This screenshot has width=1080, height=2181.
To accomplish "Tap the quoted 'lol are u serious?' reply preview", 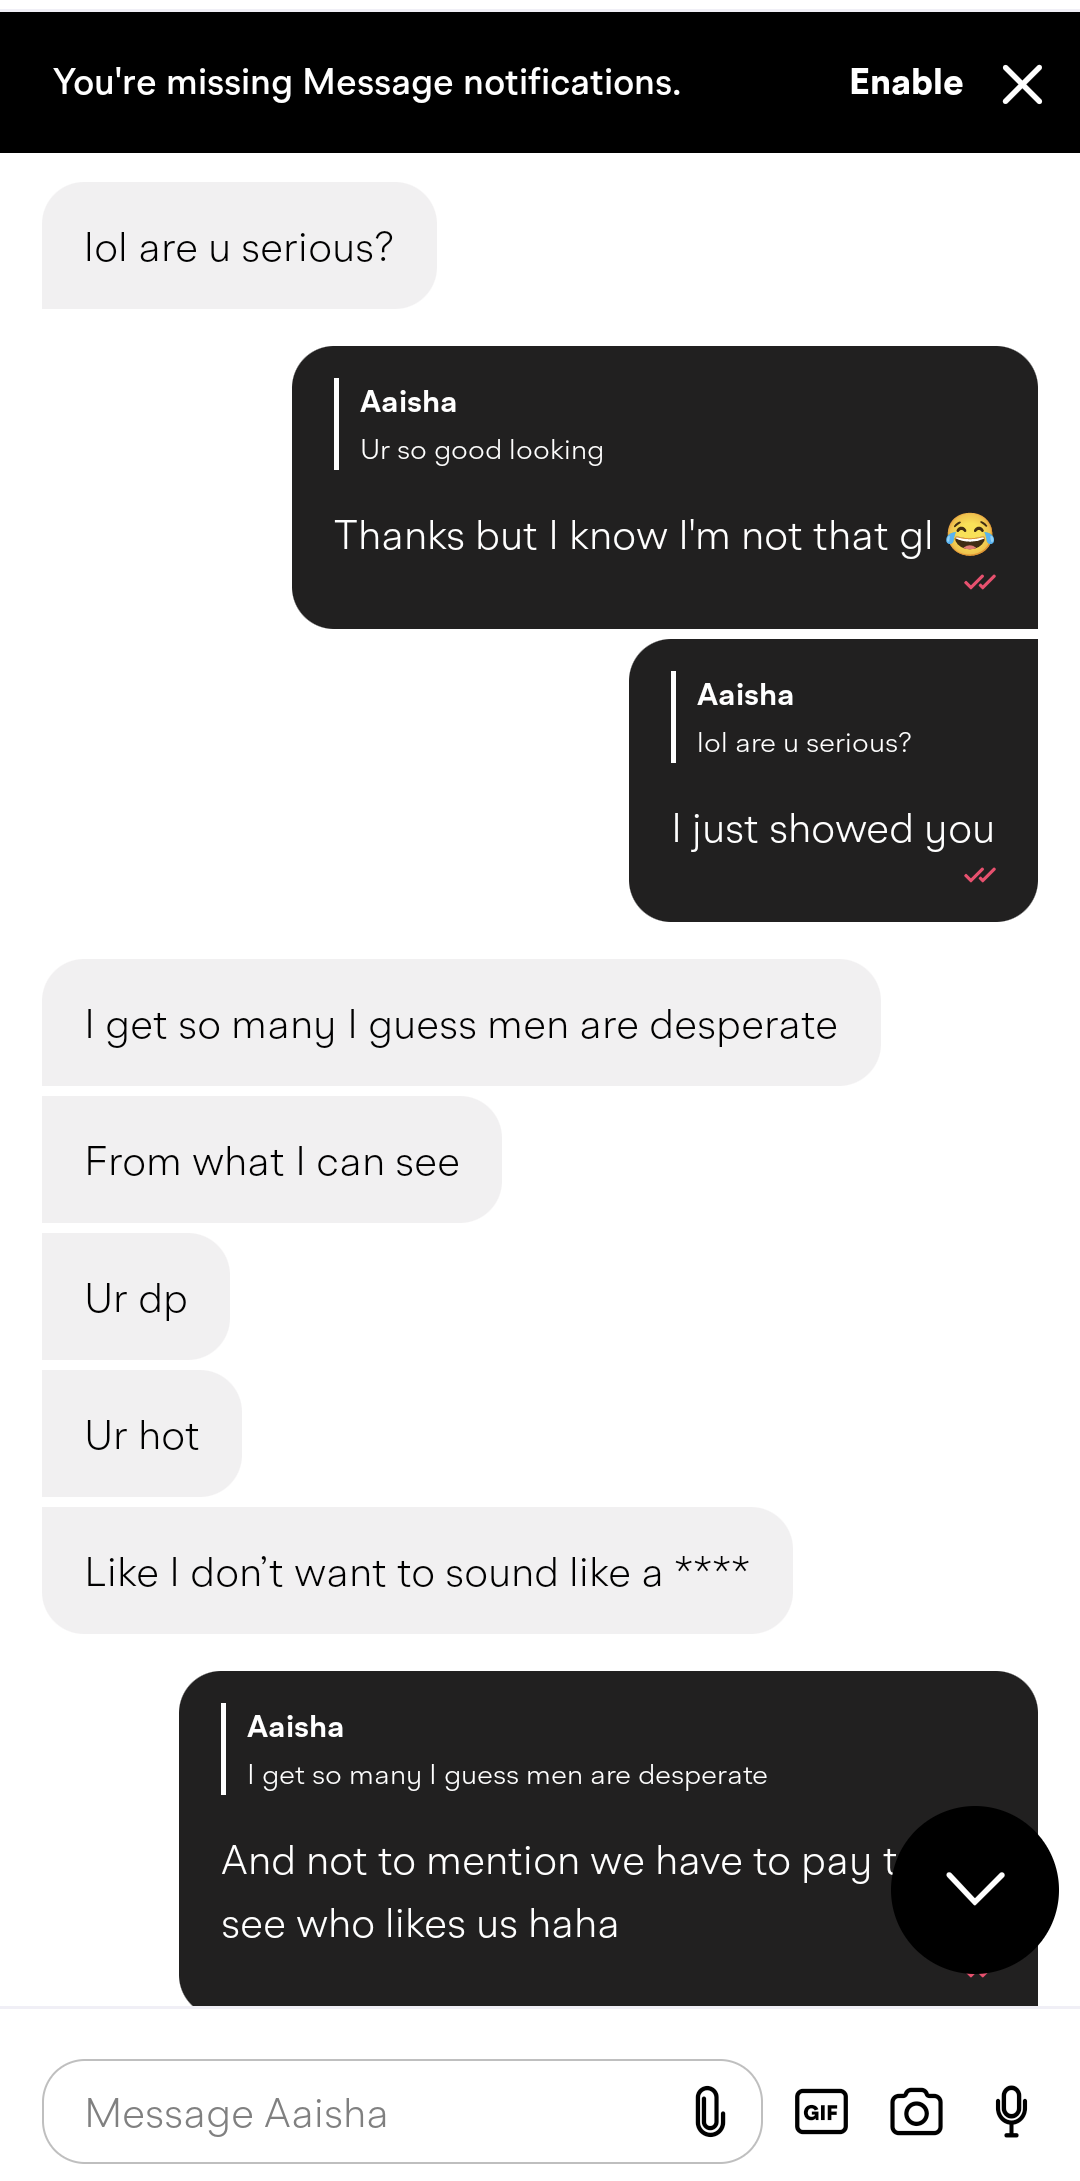I will click(x=803, y=718).
